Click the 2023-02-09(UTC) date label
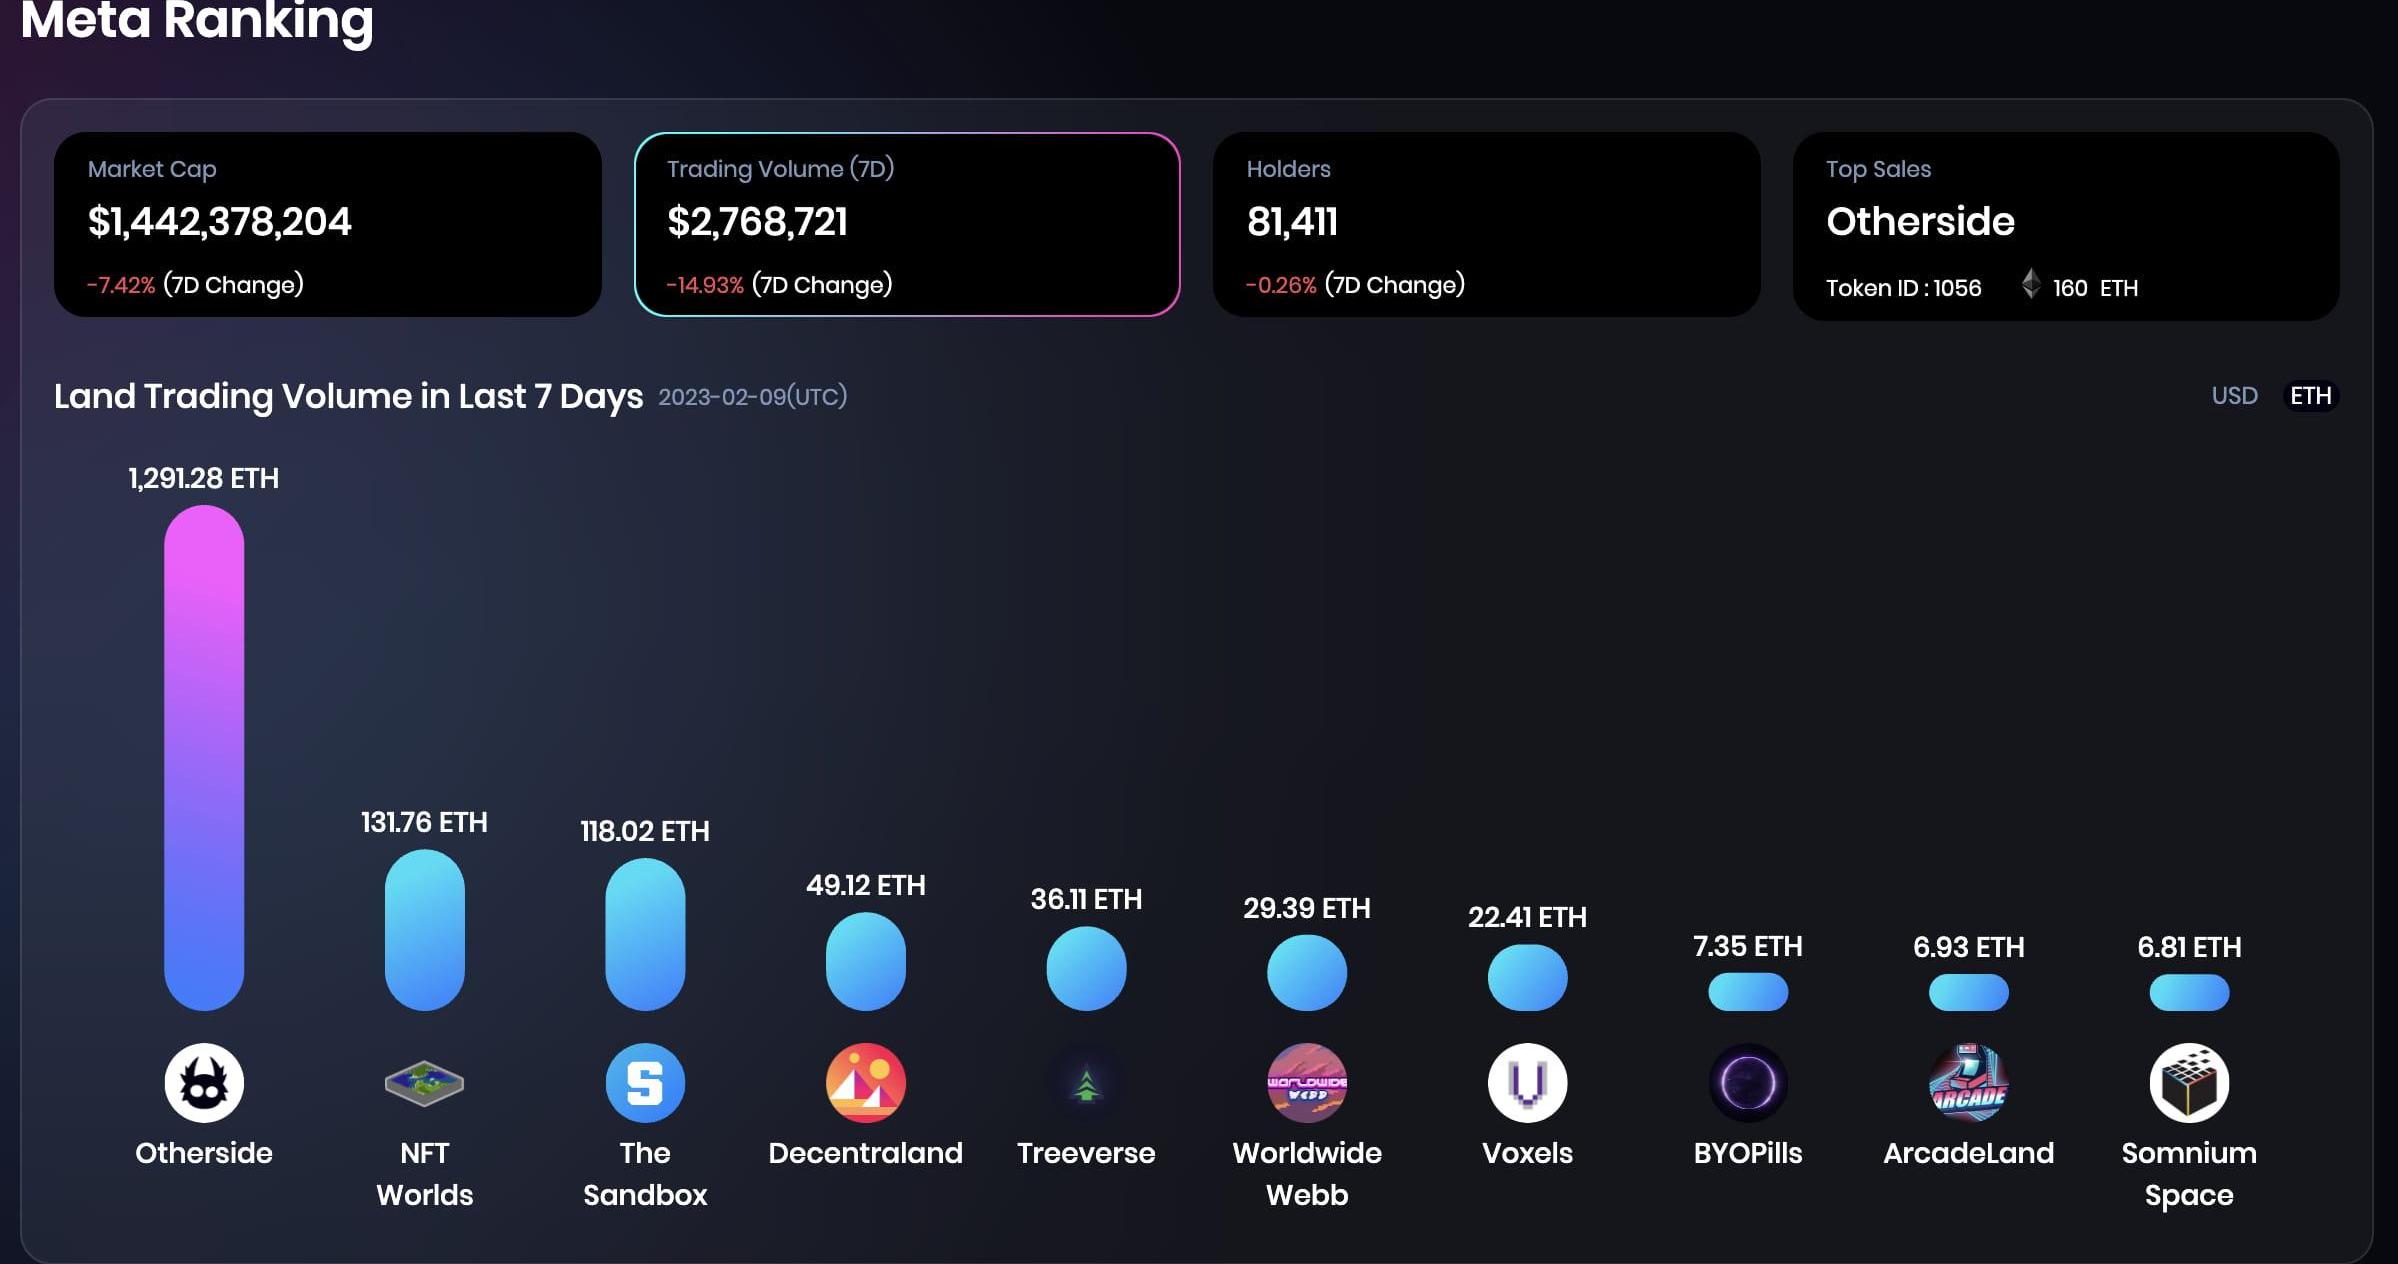Viewport: 2398px width, 1264px height. 753,397
